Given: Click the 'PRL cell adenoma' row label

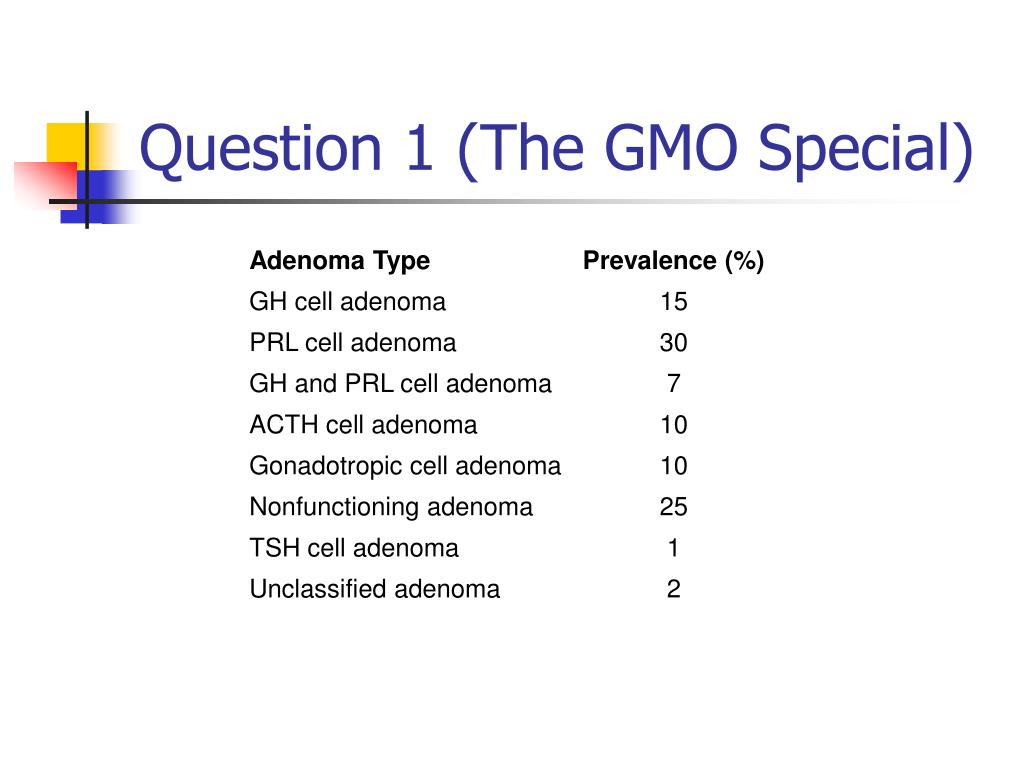Looking at the screenshot, I should (353, 343).
